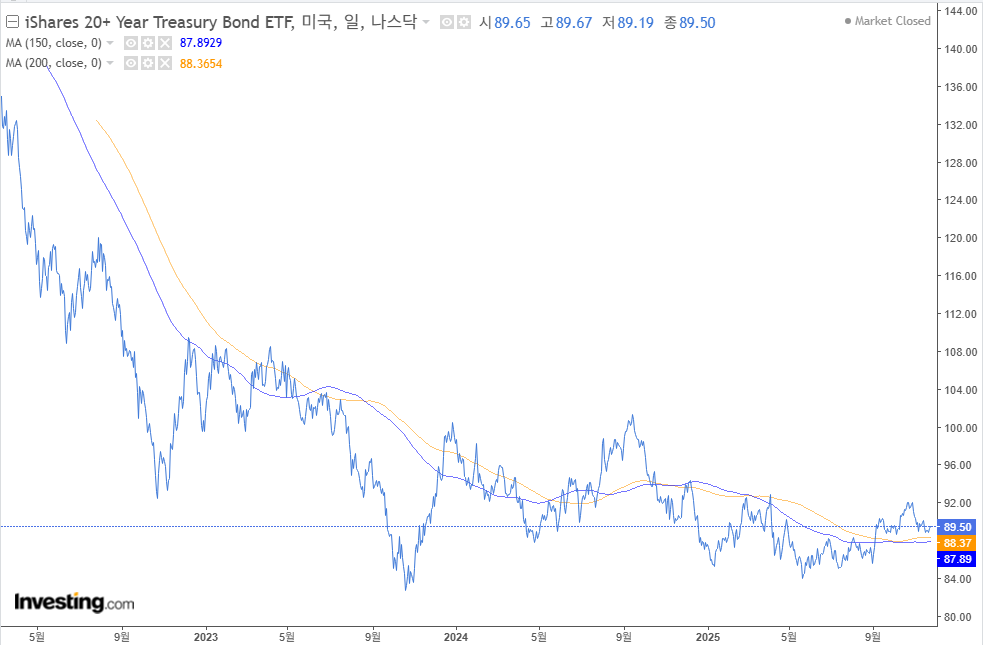The image size is (983, 645).
Task: Open settings gear for the MA 150 indicator
Action: pyautogui.click(x=147, y=43)
